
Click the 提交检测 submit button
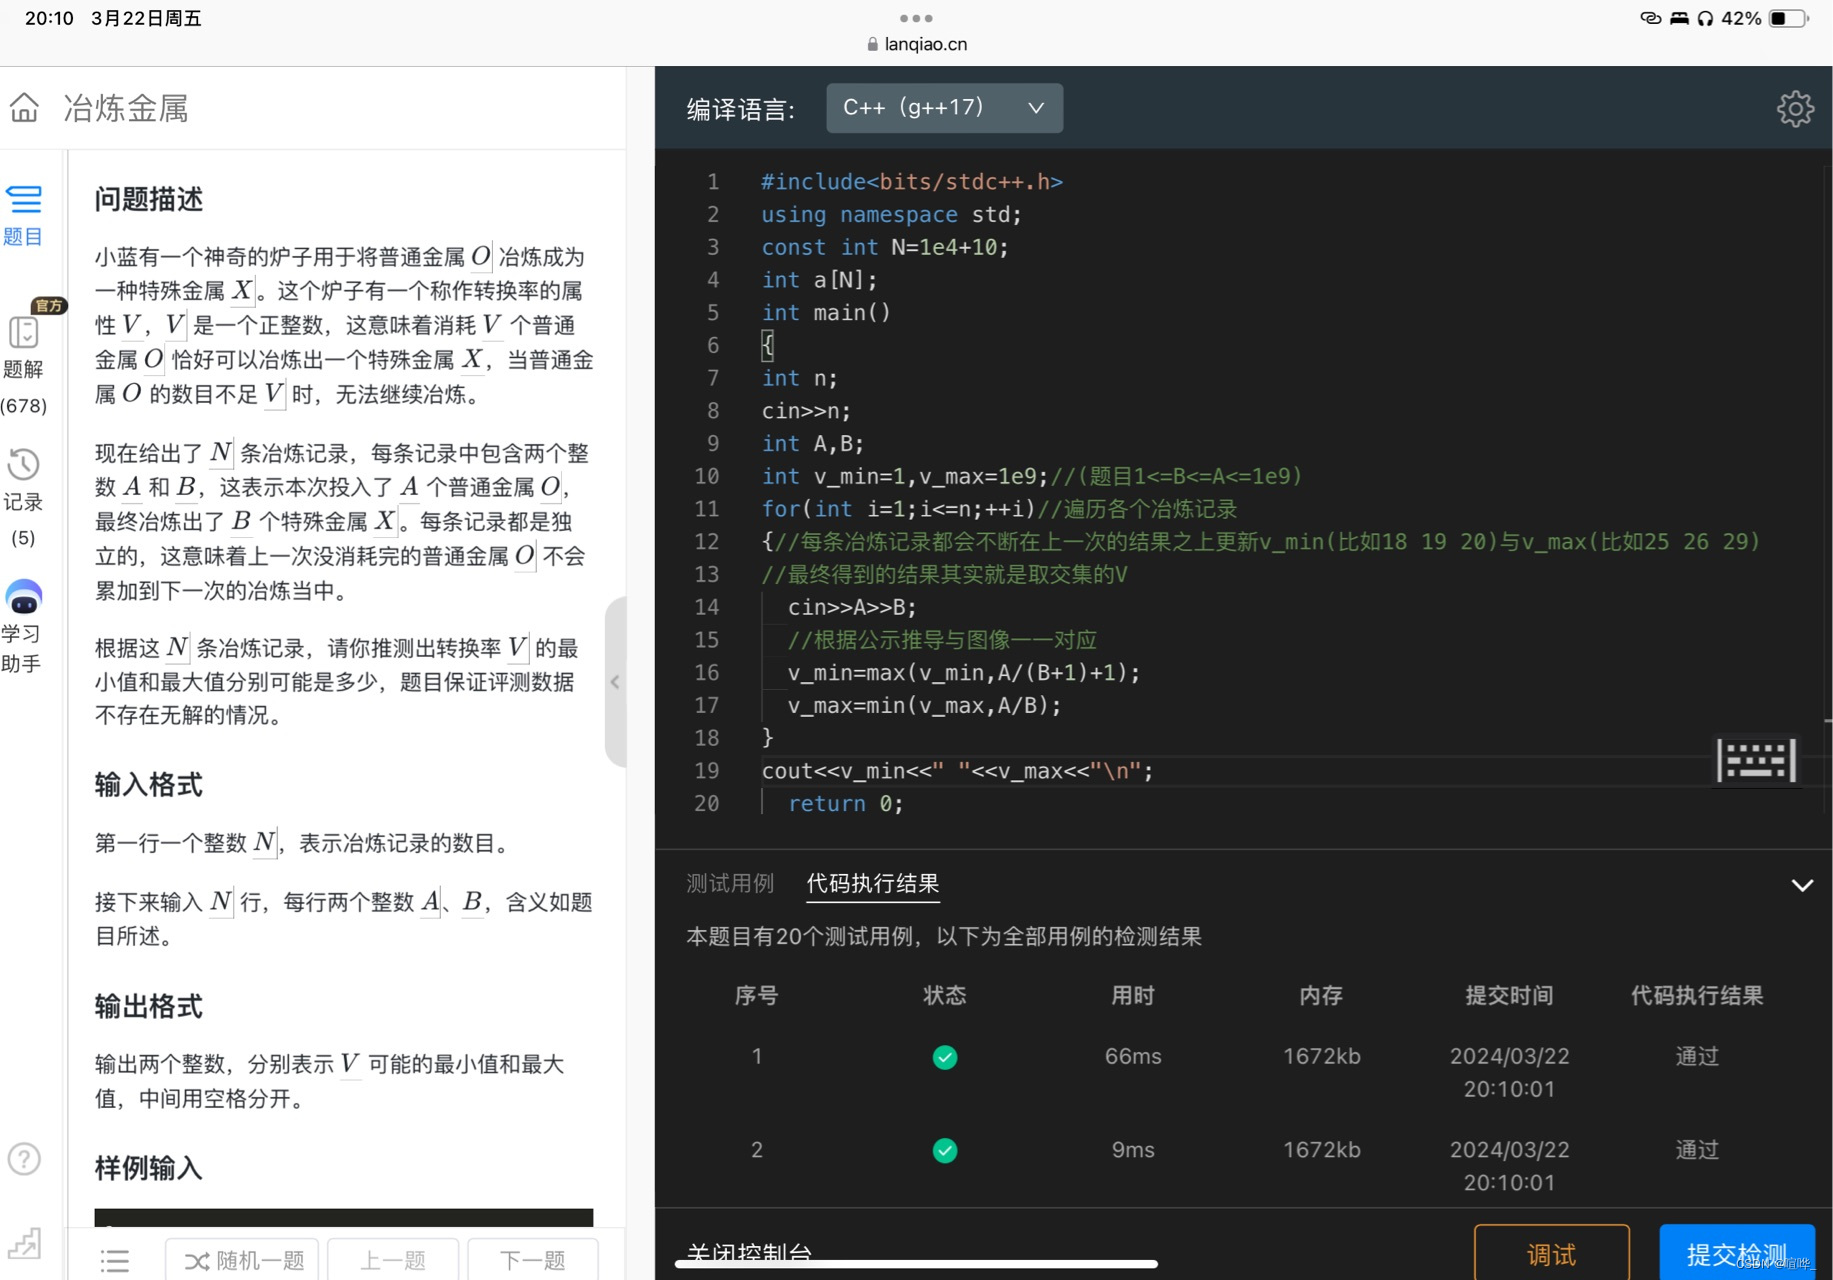pyautogui.click(x=1737, y=1253)
